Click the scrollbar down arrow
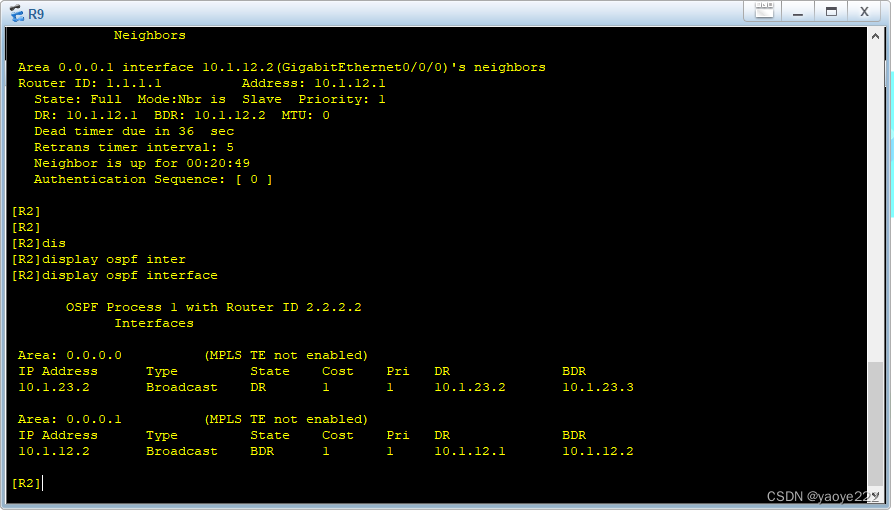894x514 pixels. [875, 495]
